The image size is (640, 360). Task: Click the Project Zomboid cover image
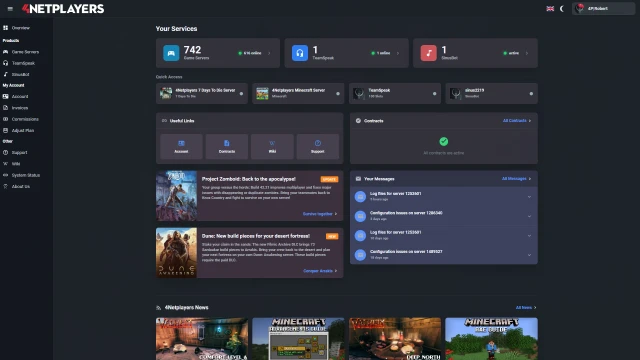pyautogui.click(x=176, y=196)
